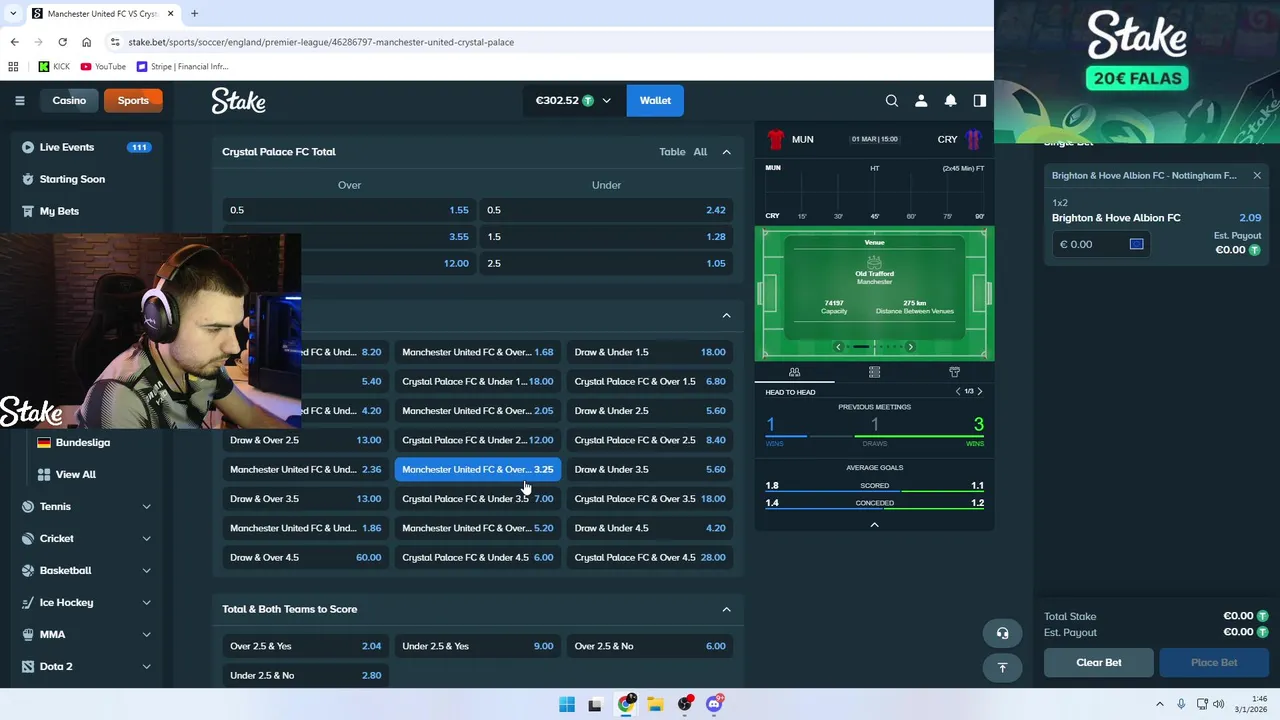Open the hamburger menu beside Casino

(19, 100)
